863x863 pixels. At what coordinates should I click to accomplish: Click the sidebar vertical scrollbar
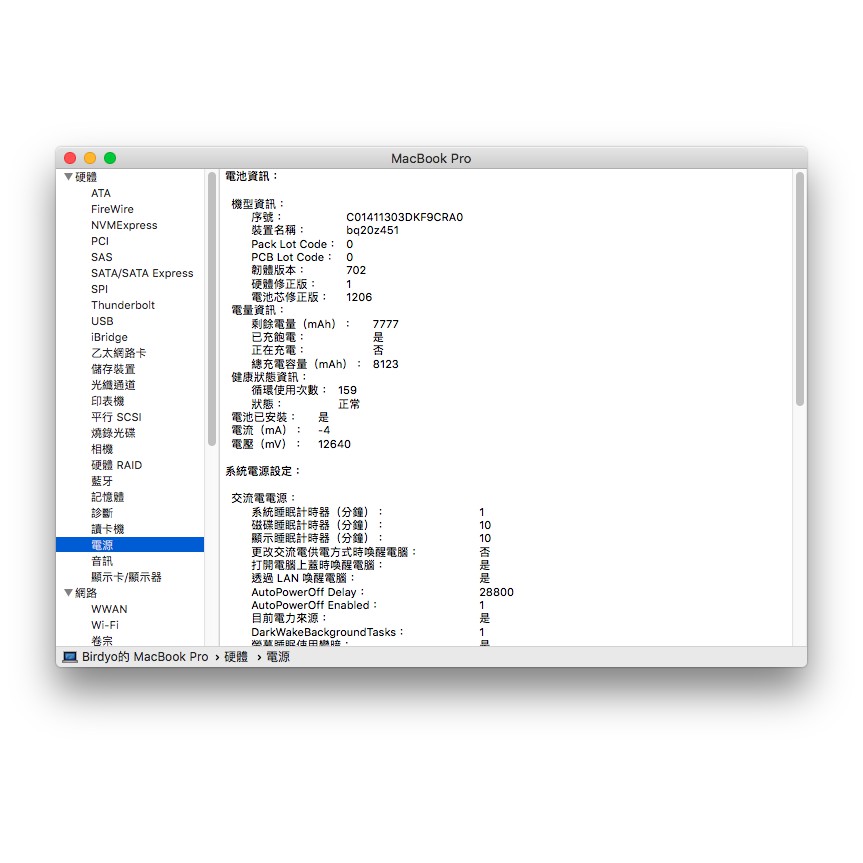tap(212, 308)
